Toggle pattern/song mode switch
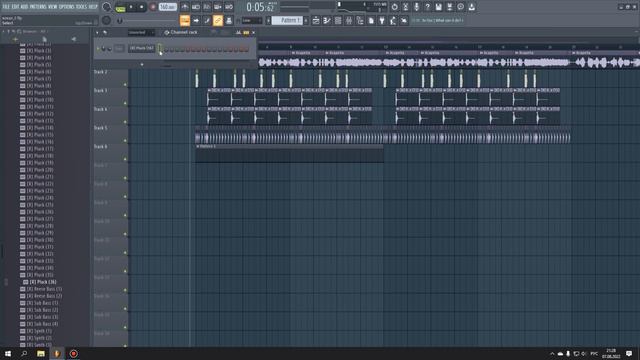Viewport: 640px width, 360px height. pos(120,7)
